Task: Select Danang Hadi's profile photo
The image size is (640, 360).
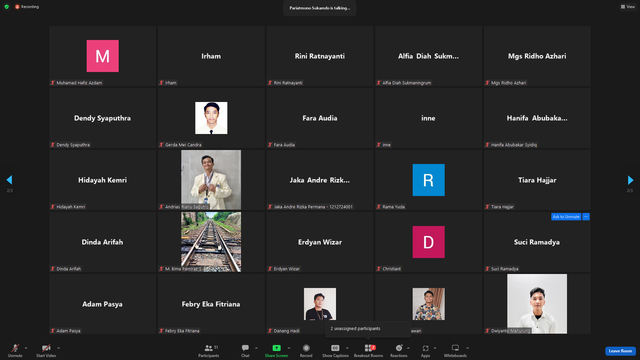Action: click(320, 304)
